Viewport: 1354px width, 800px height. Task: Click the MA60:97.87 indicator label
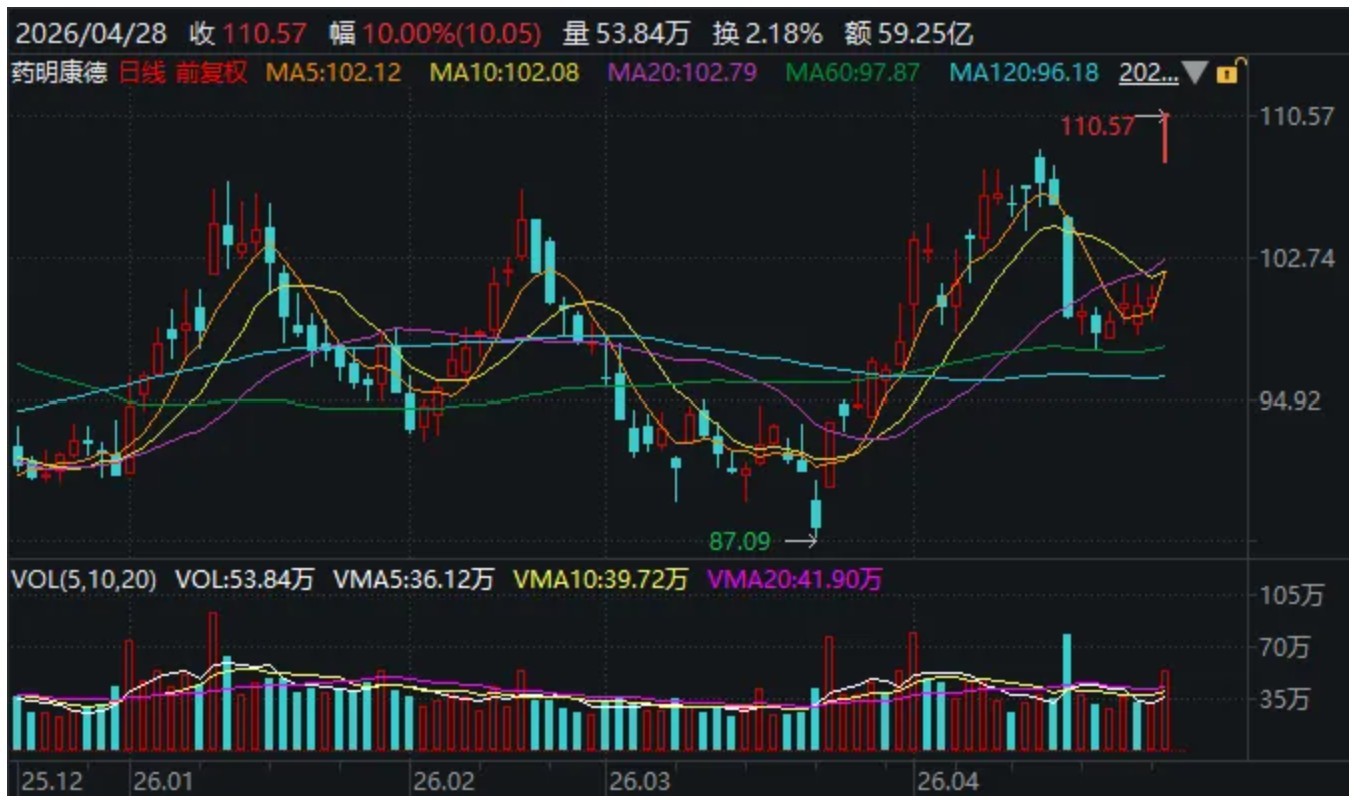(x=852, y=72)
